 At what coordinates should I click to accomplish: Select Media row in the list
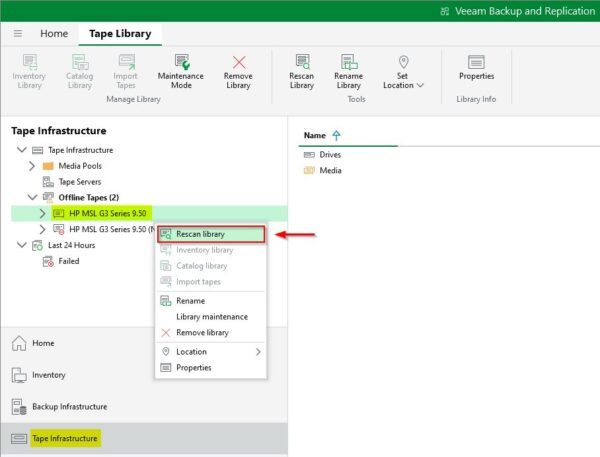point(323,170)
